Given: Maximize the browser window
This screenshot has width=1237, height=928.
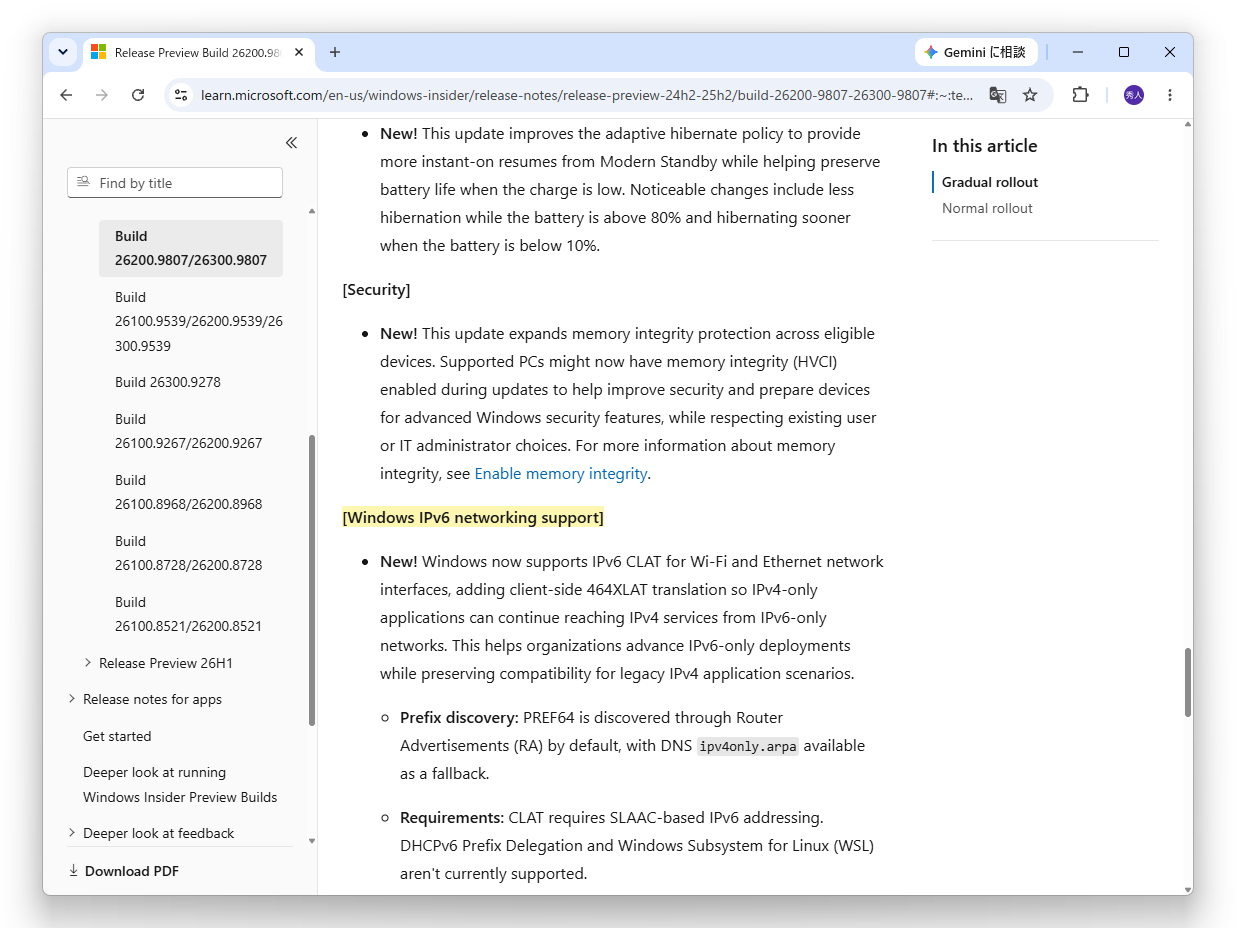Looking at the screenshot, I should coord(1124,52).
